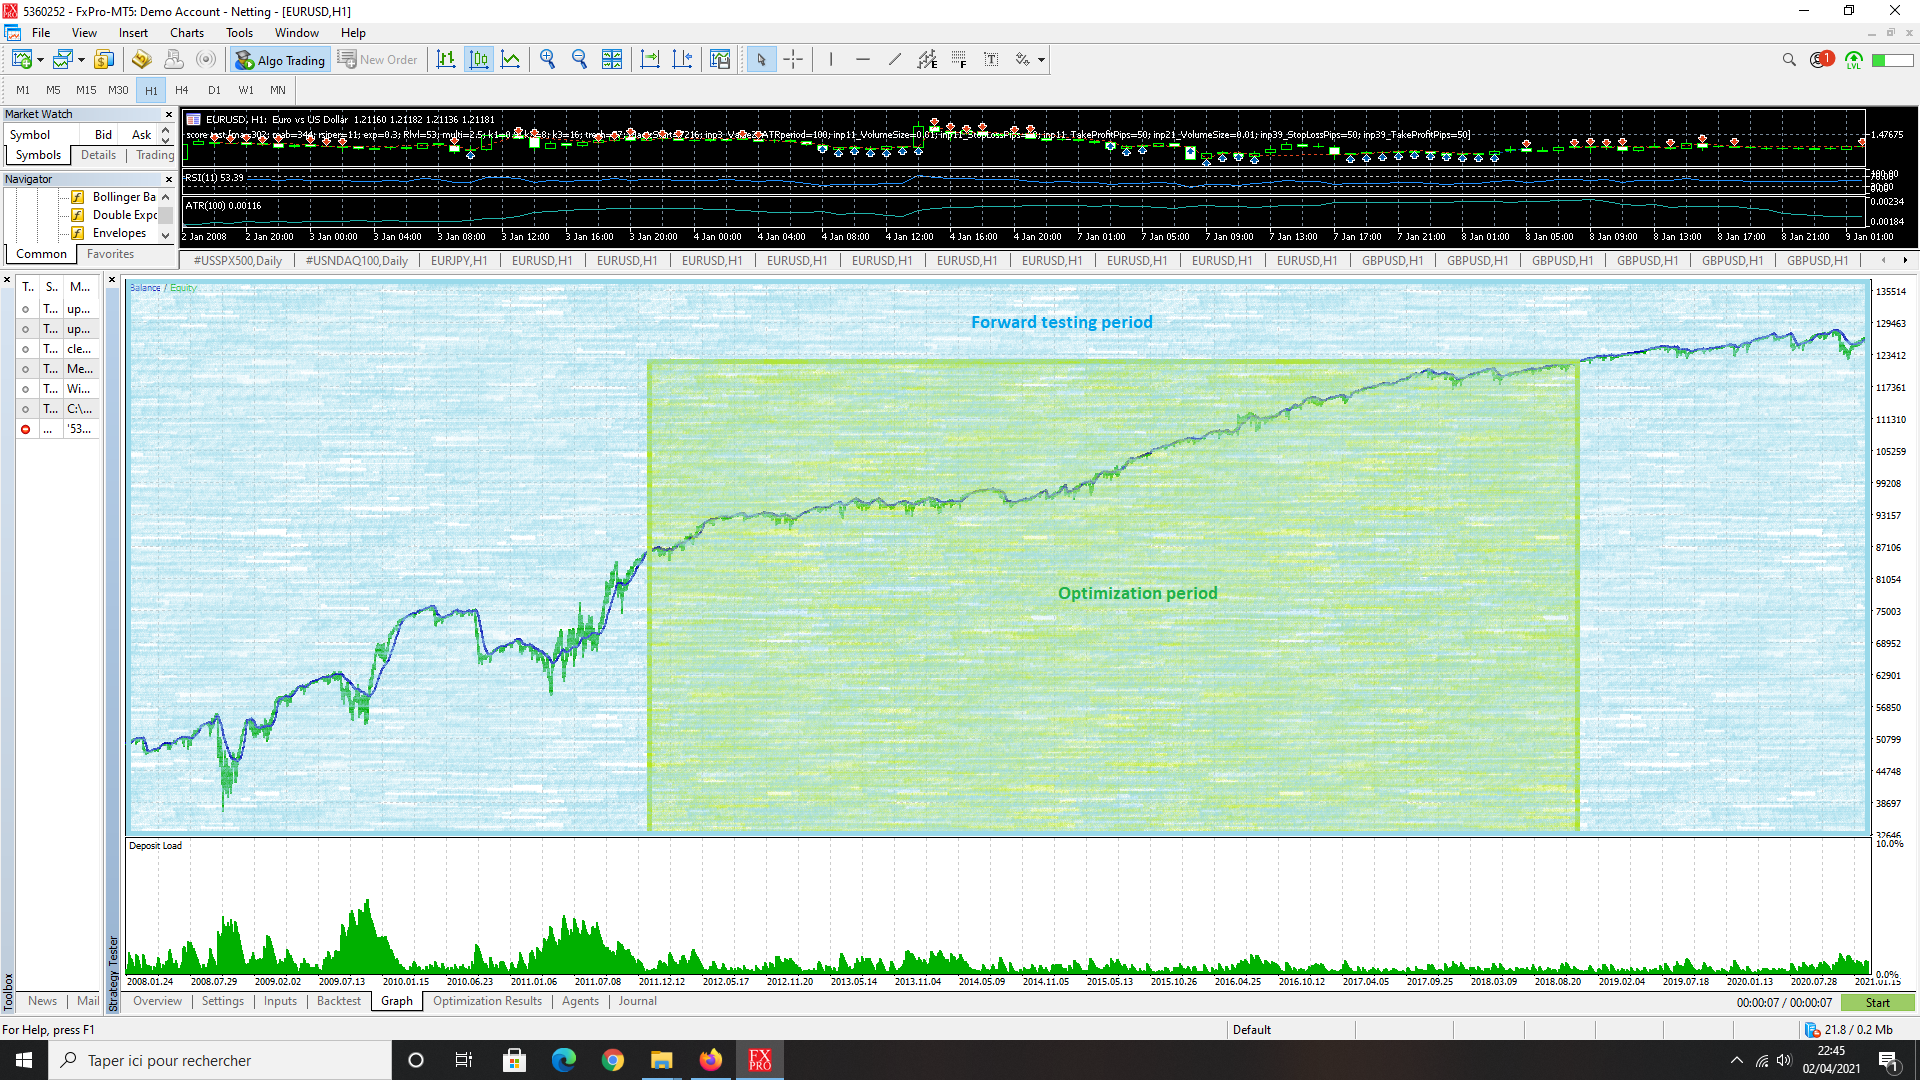Click the New Chart toolbar icon
Image resolution: width=1920 pixels, height=1080 pixels.
coord(21,60)
